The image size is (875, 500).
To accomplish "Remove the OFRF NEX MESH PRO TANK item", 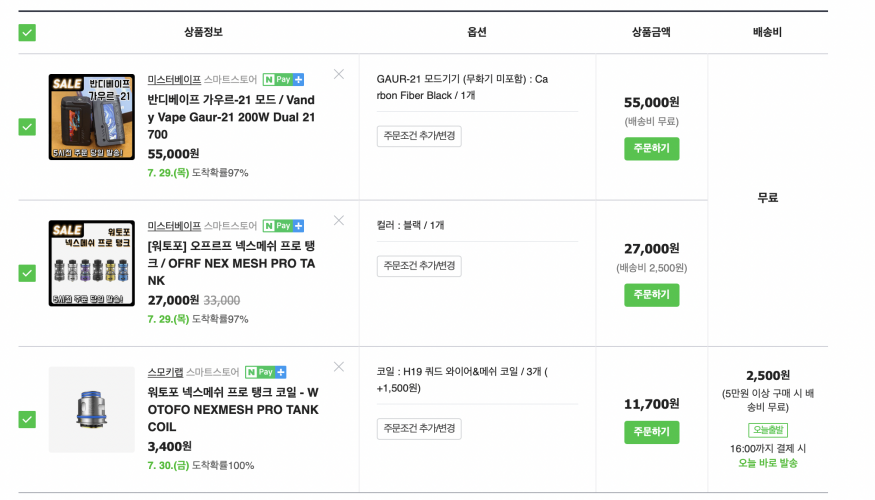I will pos(339,220).
